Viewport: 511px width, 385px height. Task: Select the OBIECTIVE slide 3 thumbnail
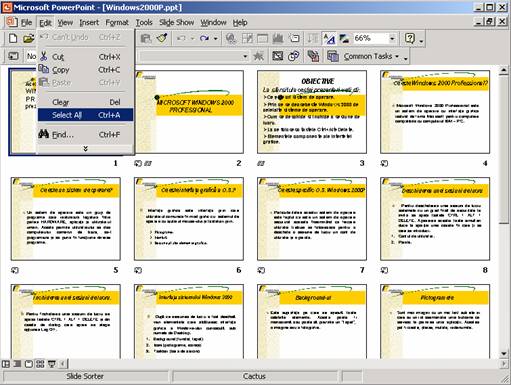pos(312,112)
